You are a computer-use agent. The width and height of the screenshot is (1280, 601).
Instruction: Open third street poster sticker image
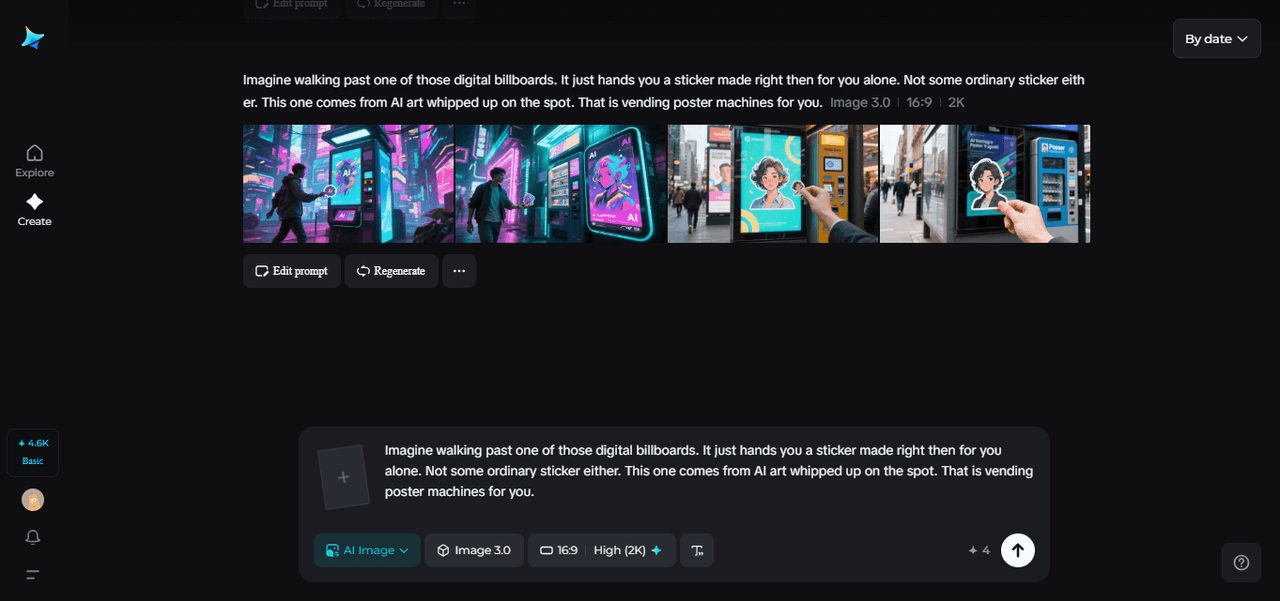pos(773,184)
